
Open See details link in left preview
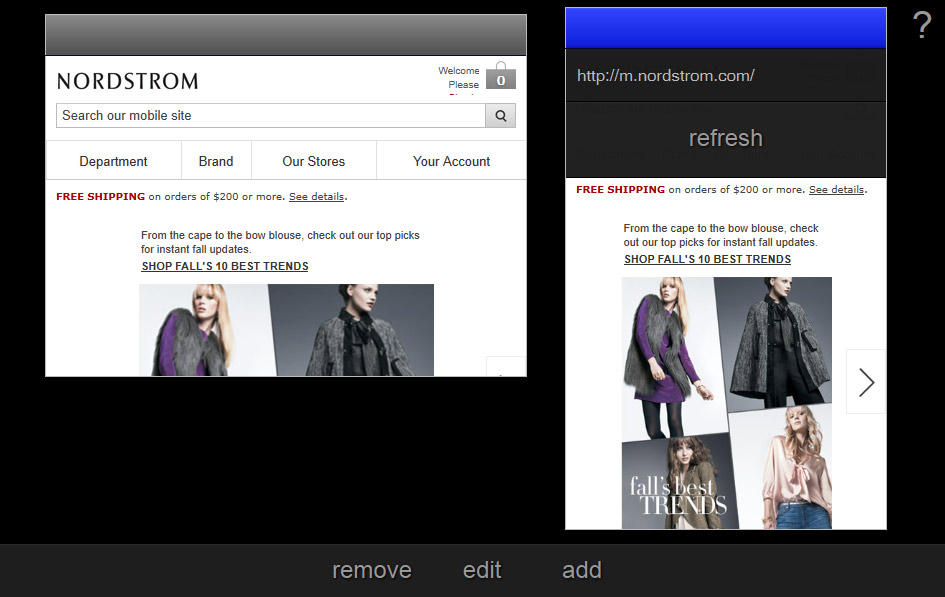pyautogui.click(x=316, y=196)
